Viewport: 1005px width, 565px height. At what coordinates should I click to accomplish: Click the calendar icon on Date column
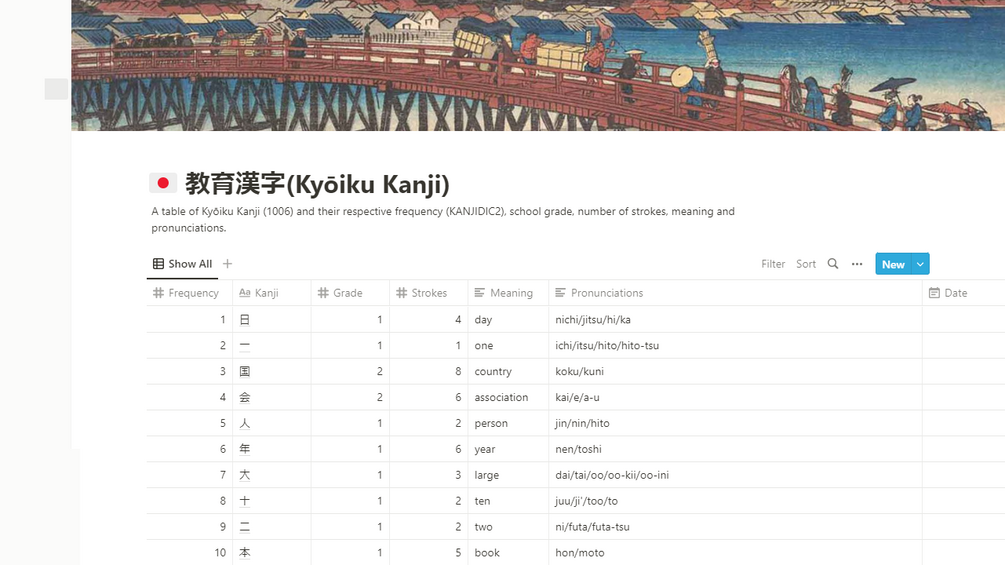[x=934, y=293]
